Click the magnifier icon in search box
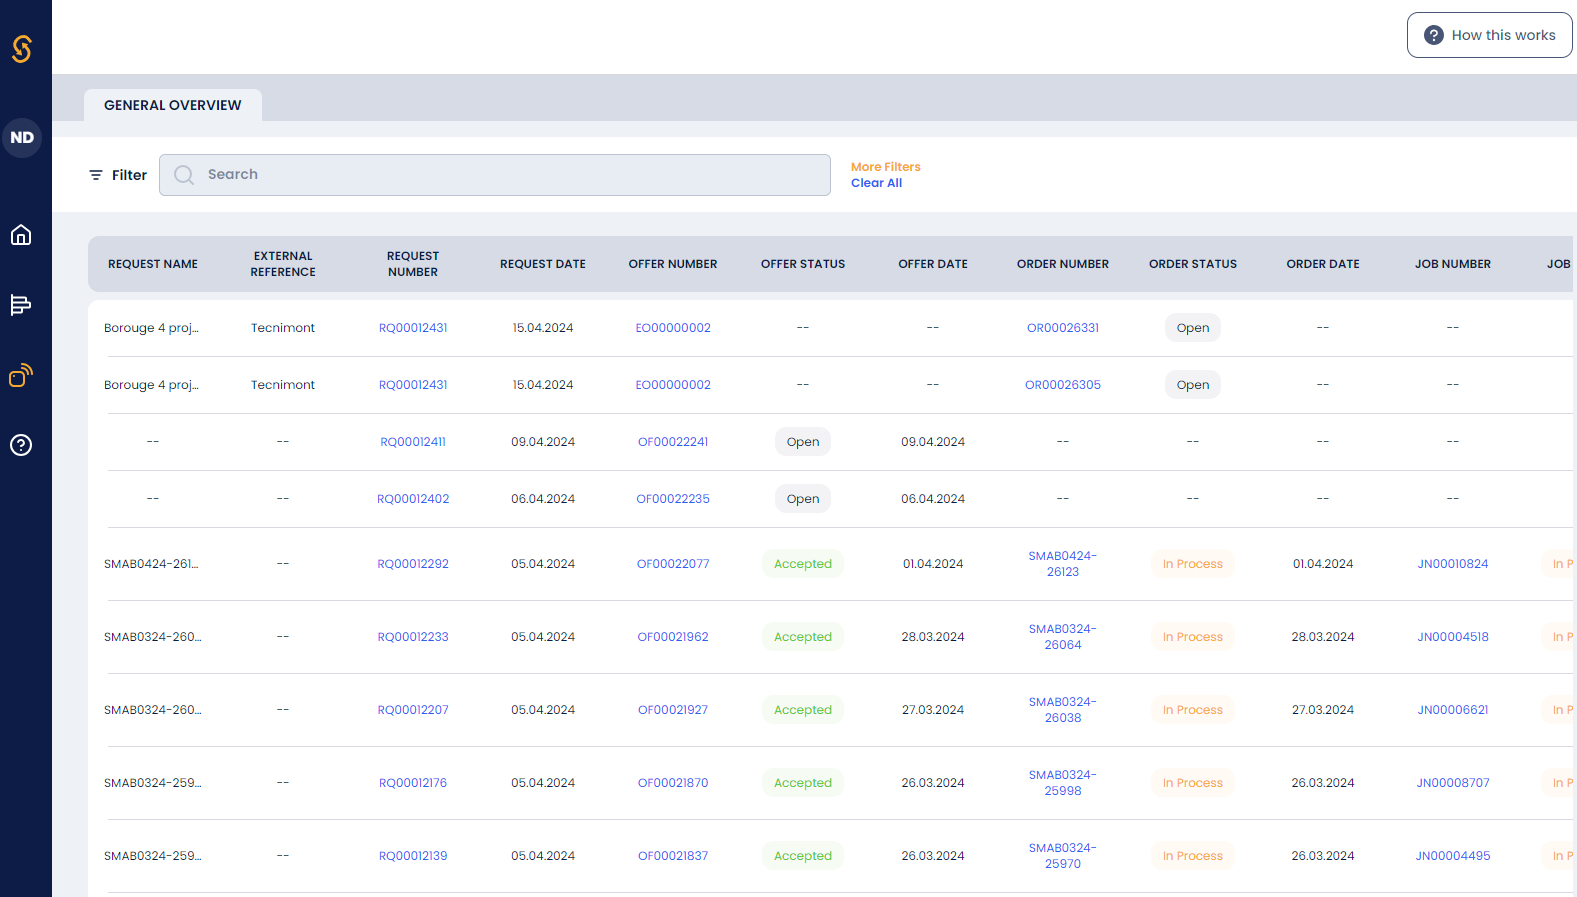The height and width of the screenshot is (897, 1577). click(184, 175)
